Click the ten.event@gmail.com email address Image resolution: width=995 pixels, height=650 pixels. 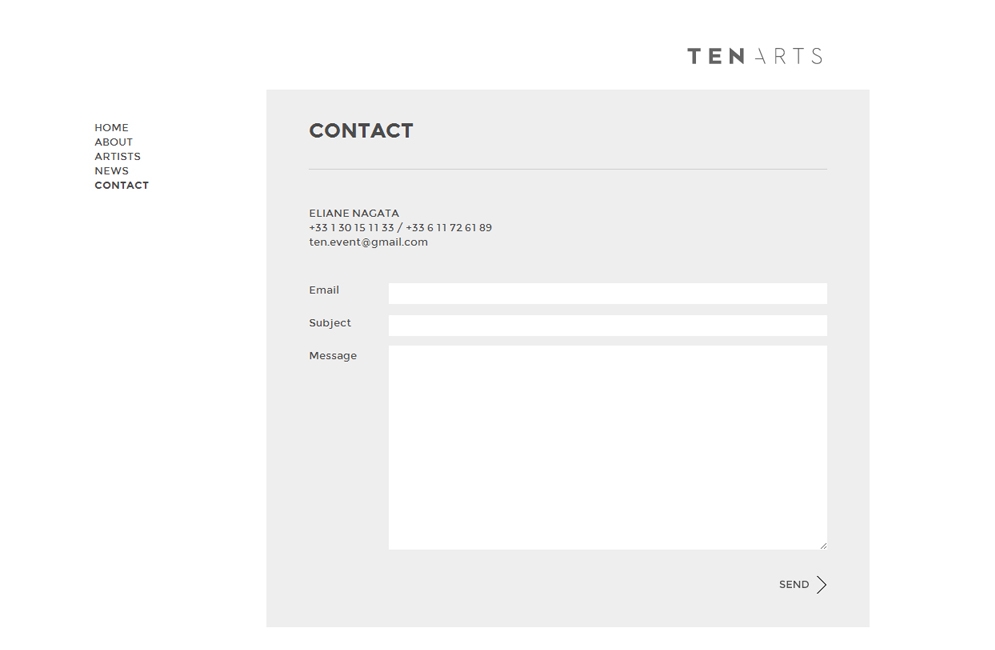point(368,242)
